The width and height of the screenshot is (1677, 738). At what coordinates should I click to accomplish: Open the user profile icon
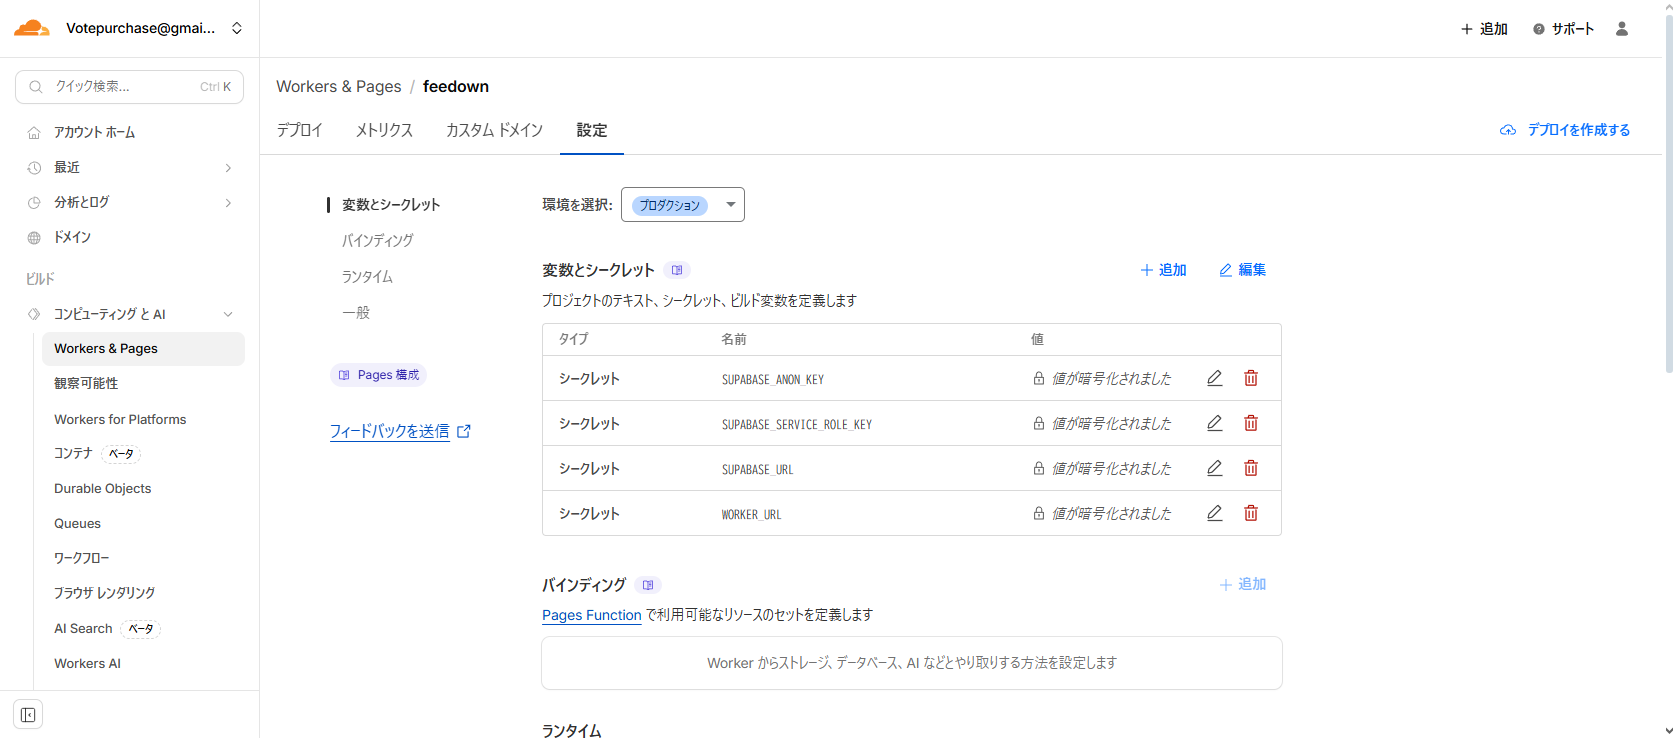point(1622,29)
